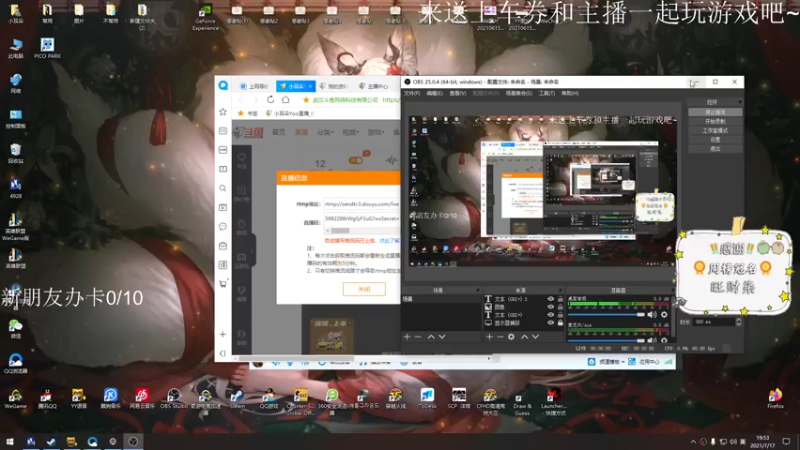The width and height of the screenshot is (800, 450).
Task: Open Steam desktop shortcut
Action: [237, 399]
